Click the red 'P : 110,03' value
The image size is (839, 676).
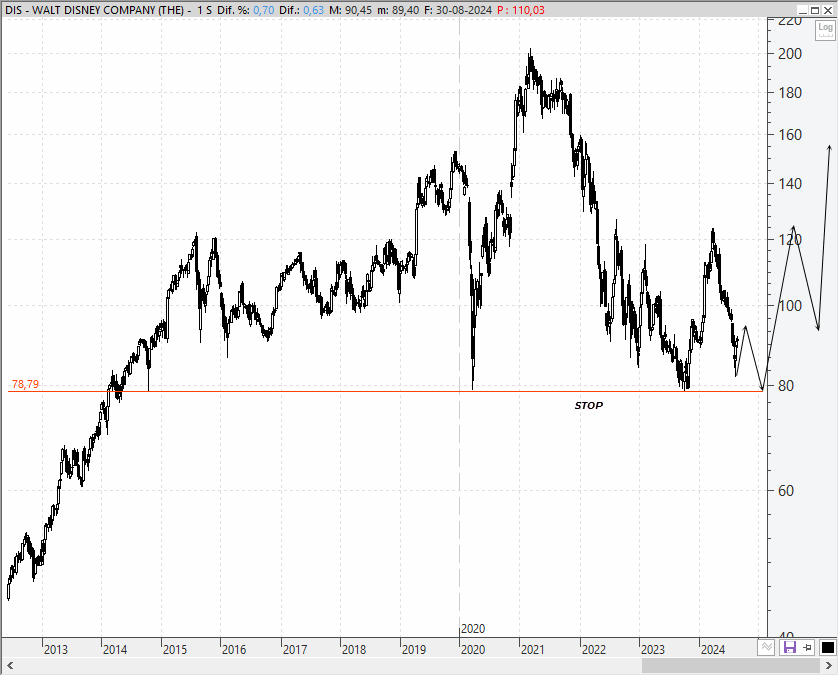point(521,10)
